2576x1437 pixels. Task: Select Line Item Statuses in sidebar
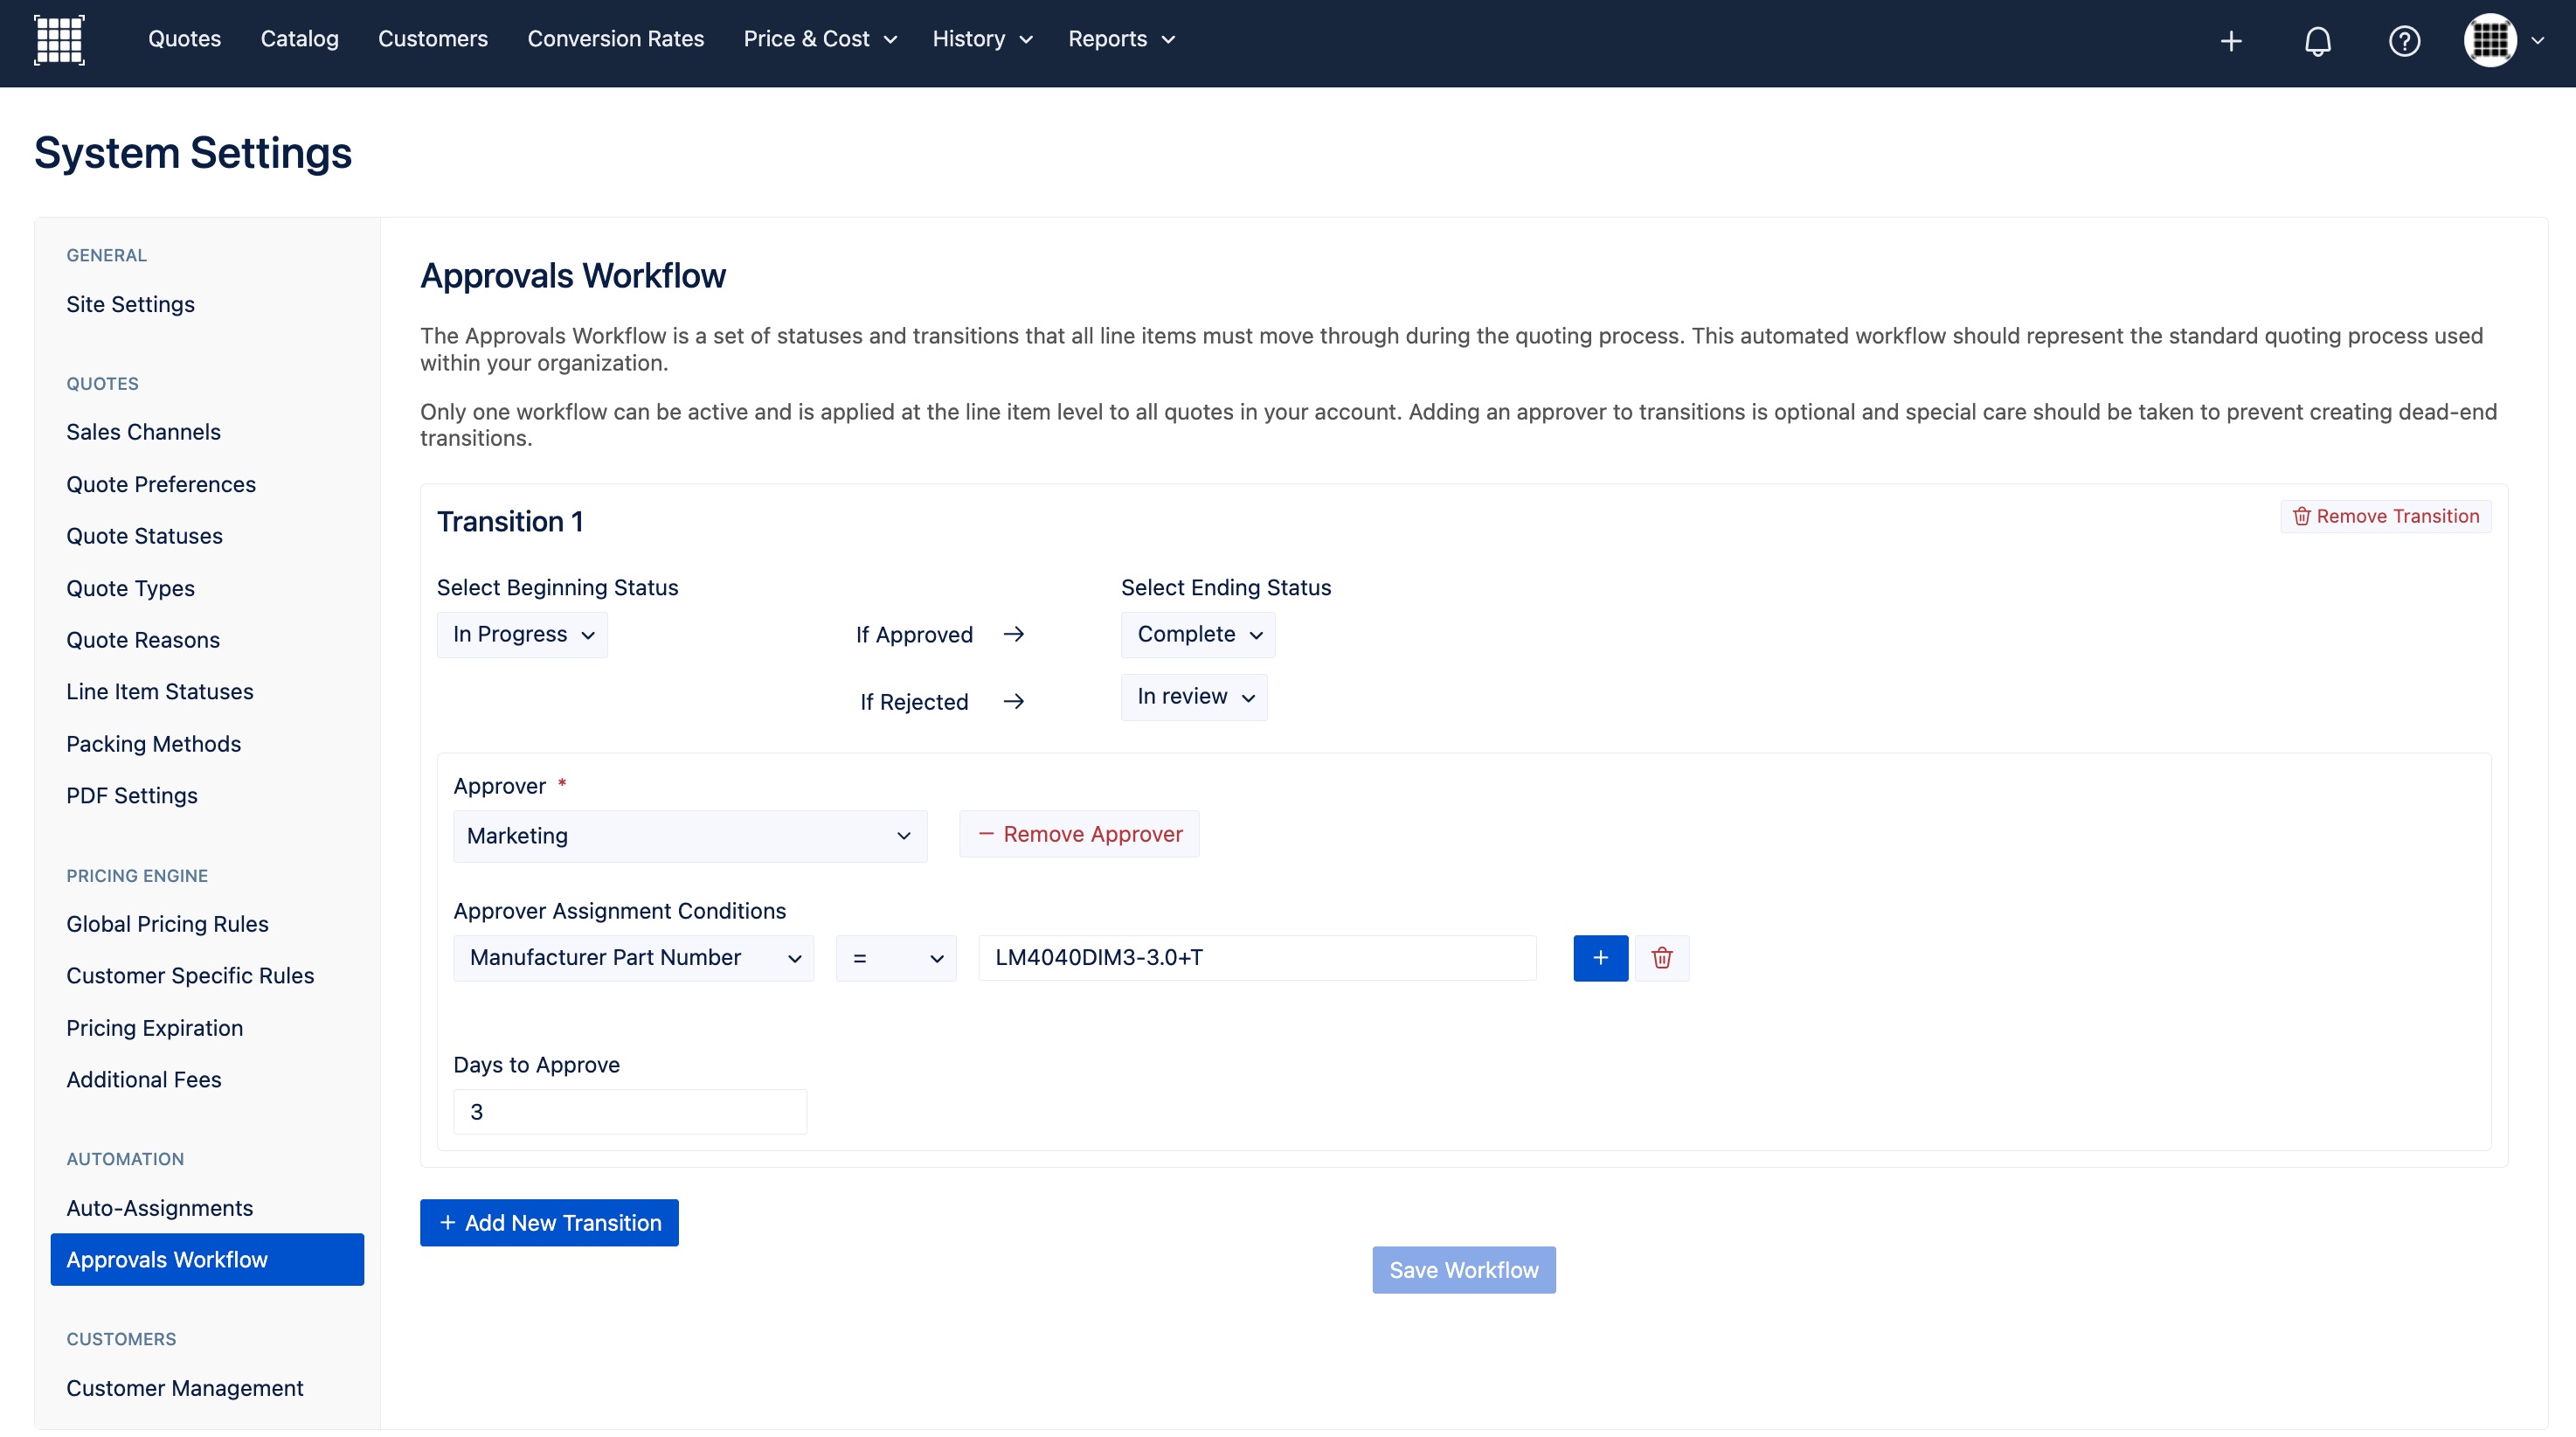[x=160, y=691]
